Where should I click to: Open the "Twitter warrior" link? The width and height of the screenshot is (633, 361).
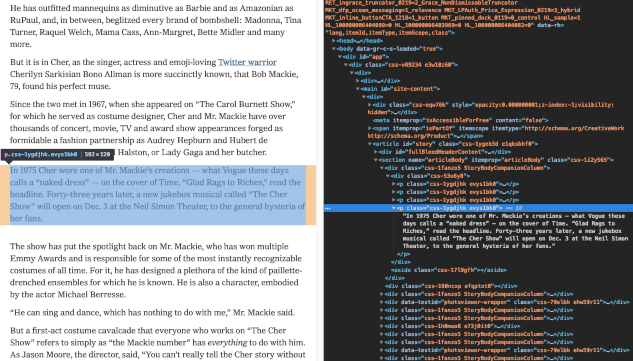tap(247, 62)
